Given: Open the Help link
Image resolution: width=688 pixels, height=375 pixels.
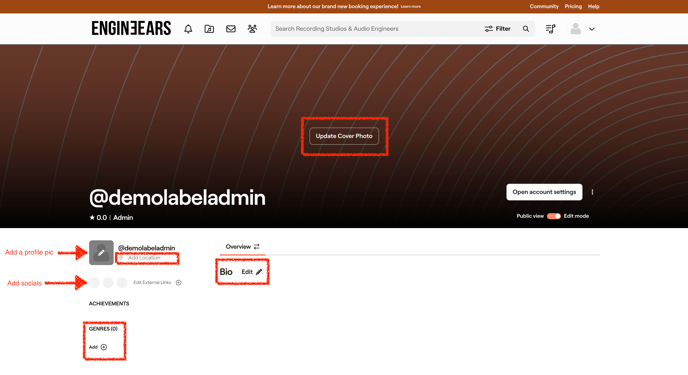Looking at the screenshot, I should pyautogui.click(x=594, y=7).
